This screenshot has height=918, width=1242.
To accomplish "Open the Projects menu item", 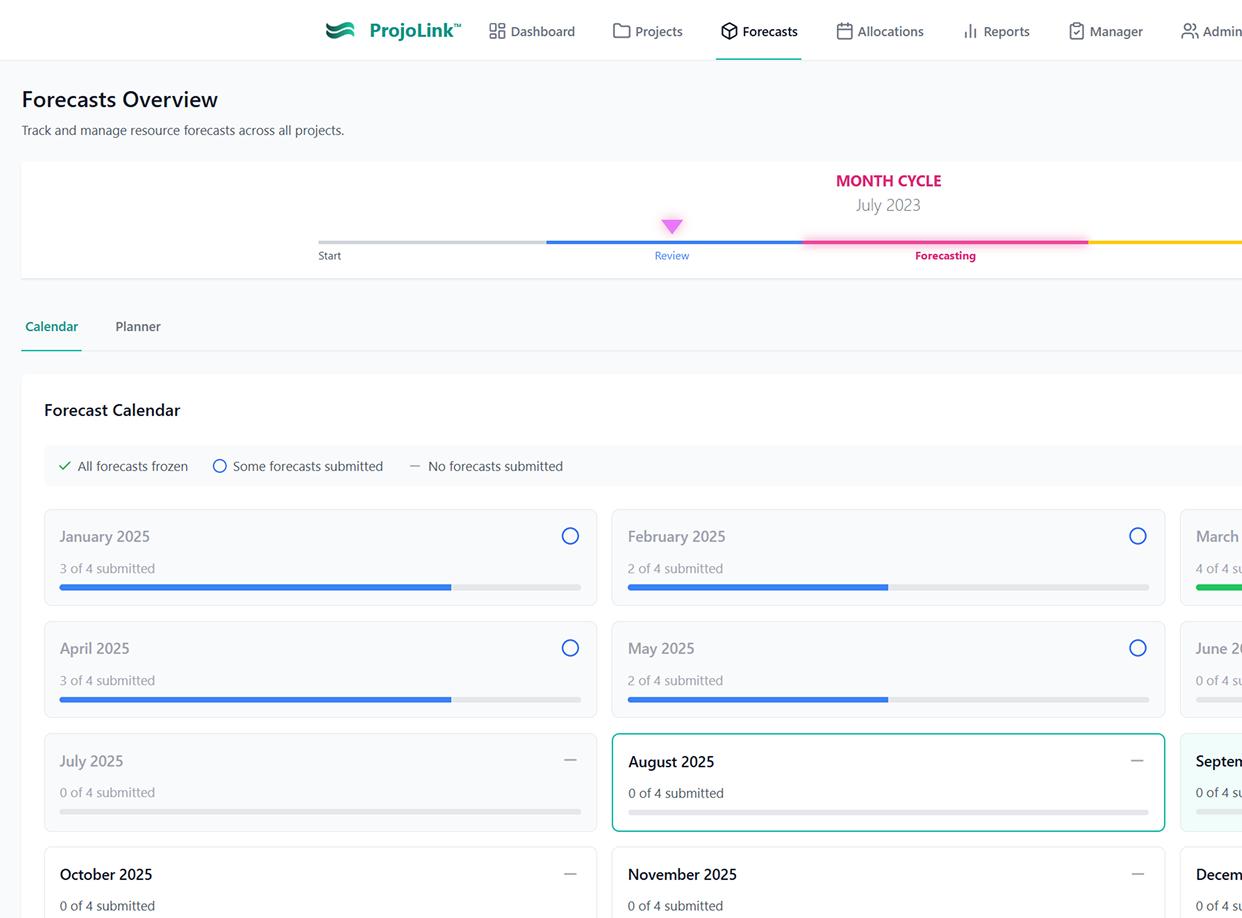I will pyautogui.click(x=648, y=31).
